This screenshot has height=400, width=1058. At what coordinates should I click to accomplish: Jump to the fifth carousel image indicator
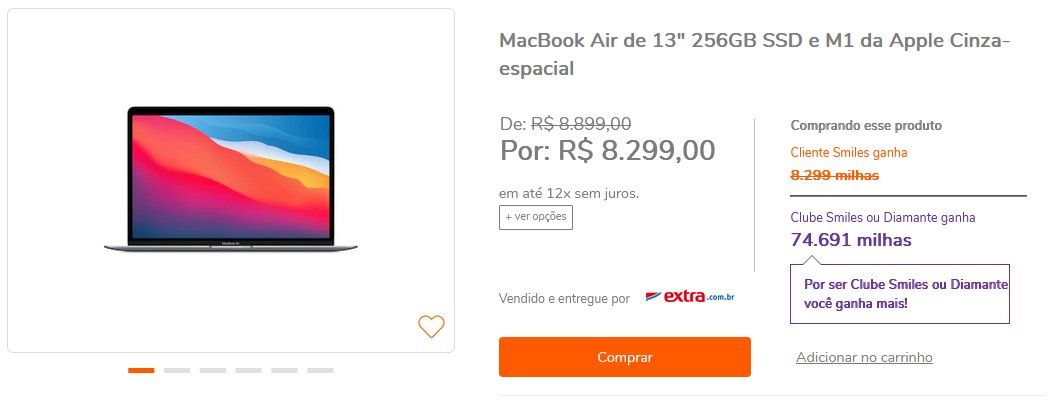pyautogui.click(x=284, y=370)
